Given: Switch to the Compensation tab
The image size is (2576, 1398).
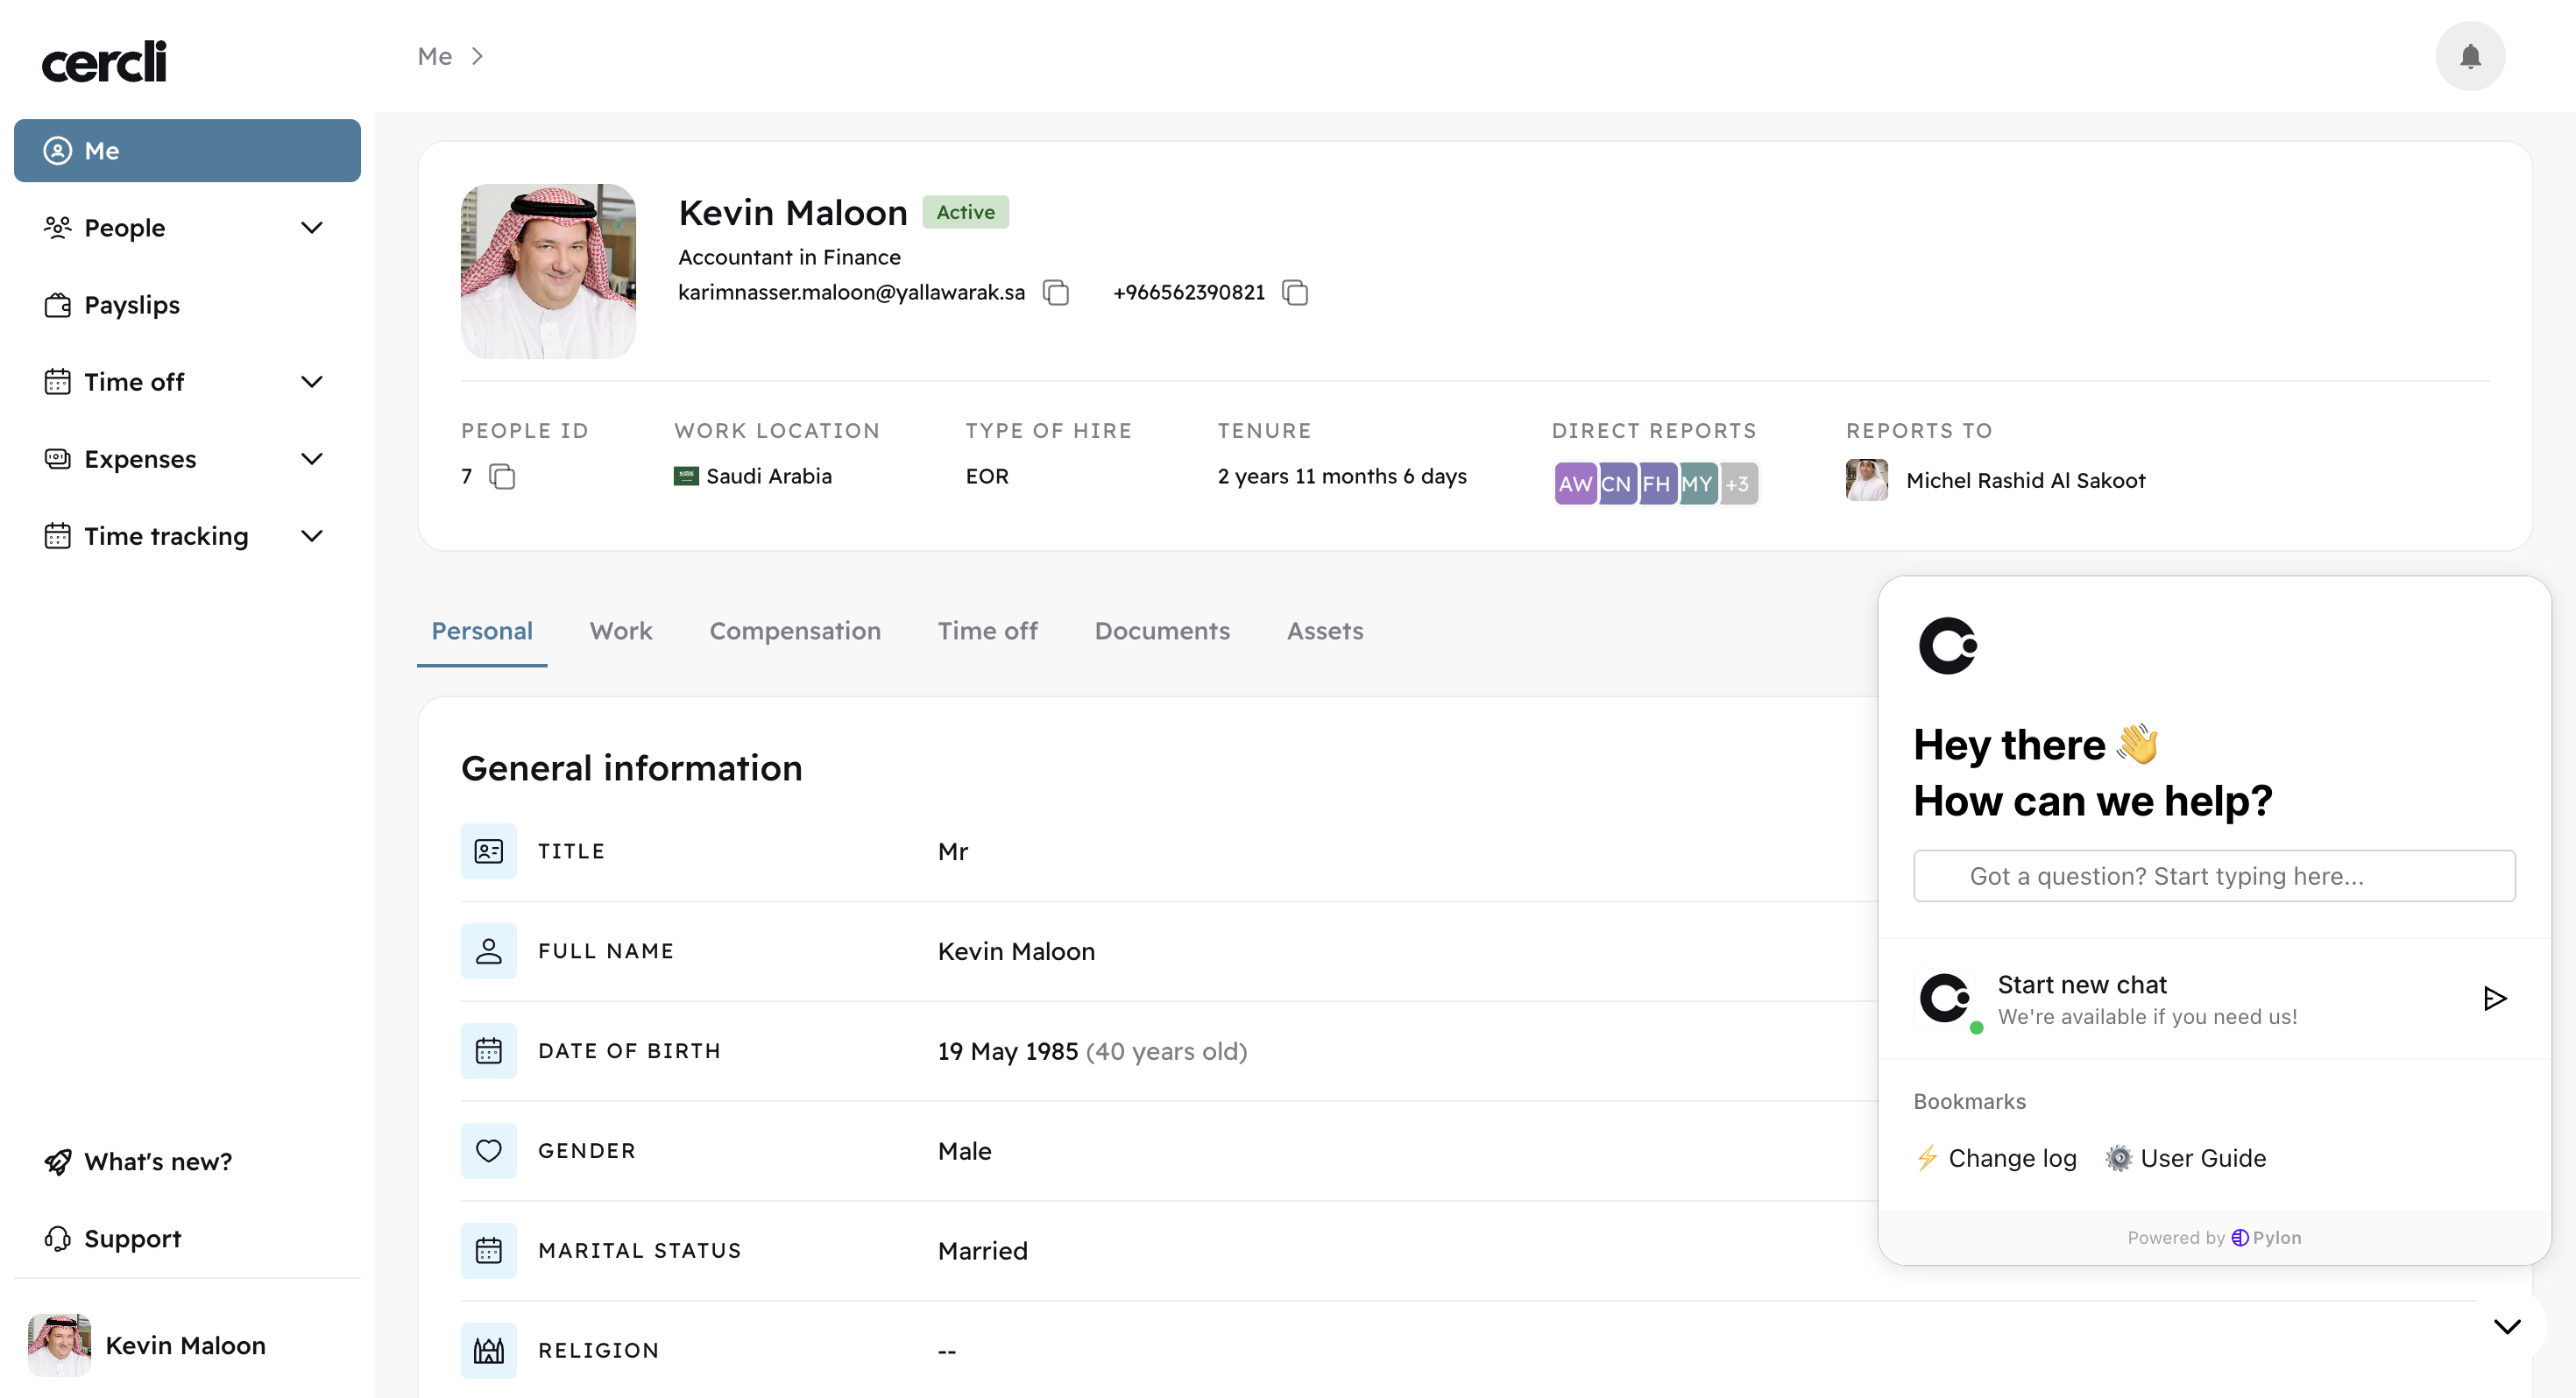Looking at the screenshot, I should coord(794,630).
